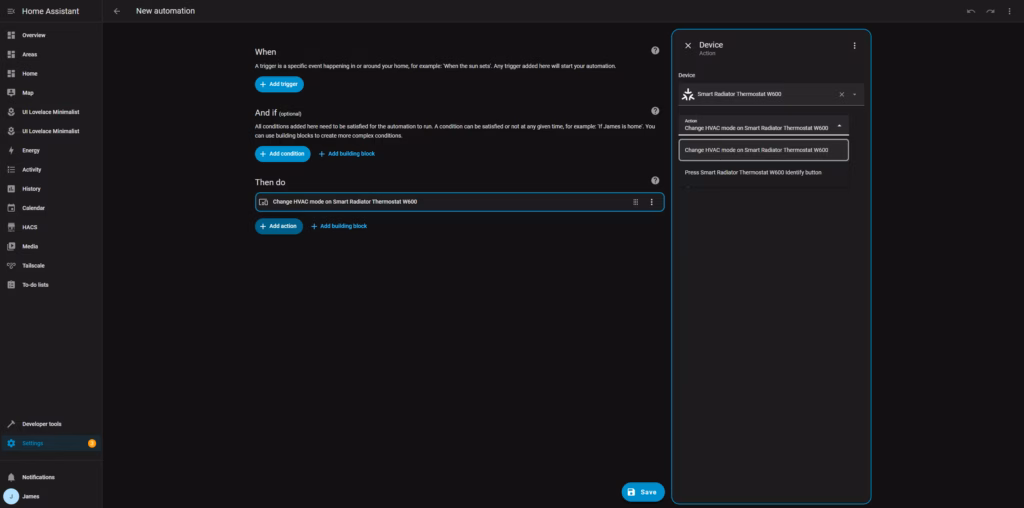Open the top-right three-dot overflow menu
The width and height of the screenshot is (1024, 508).
[x=1010, y=11]
